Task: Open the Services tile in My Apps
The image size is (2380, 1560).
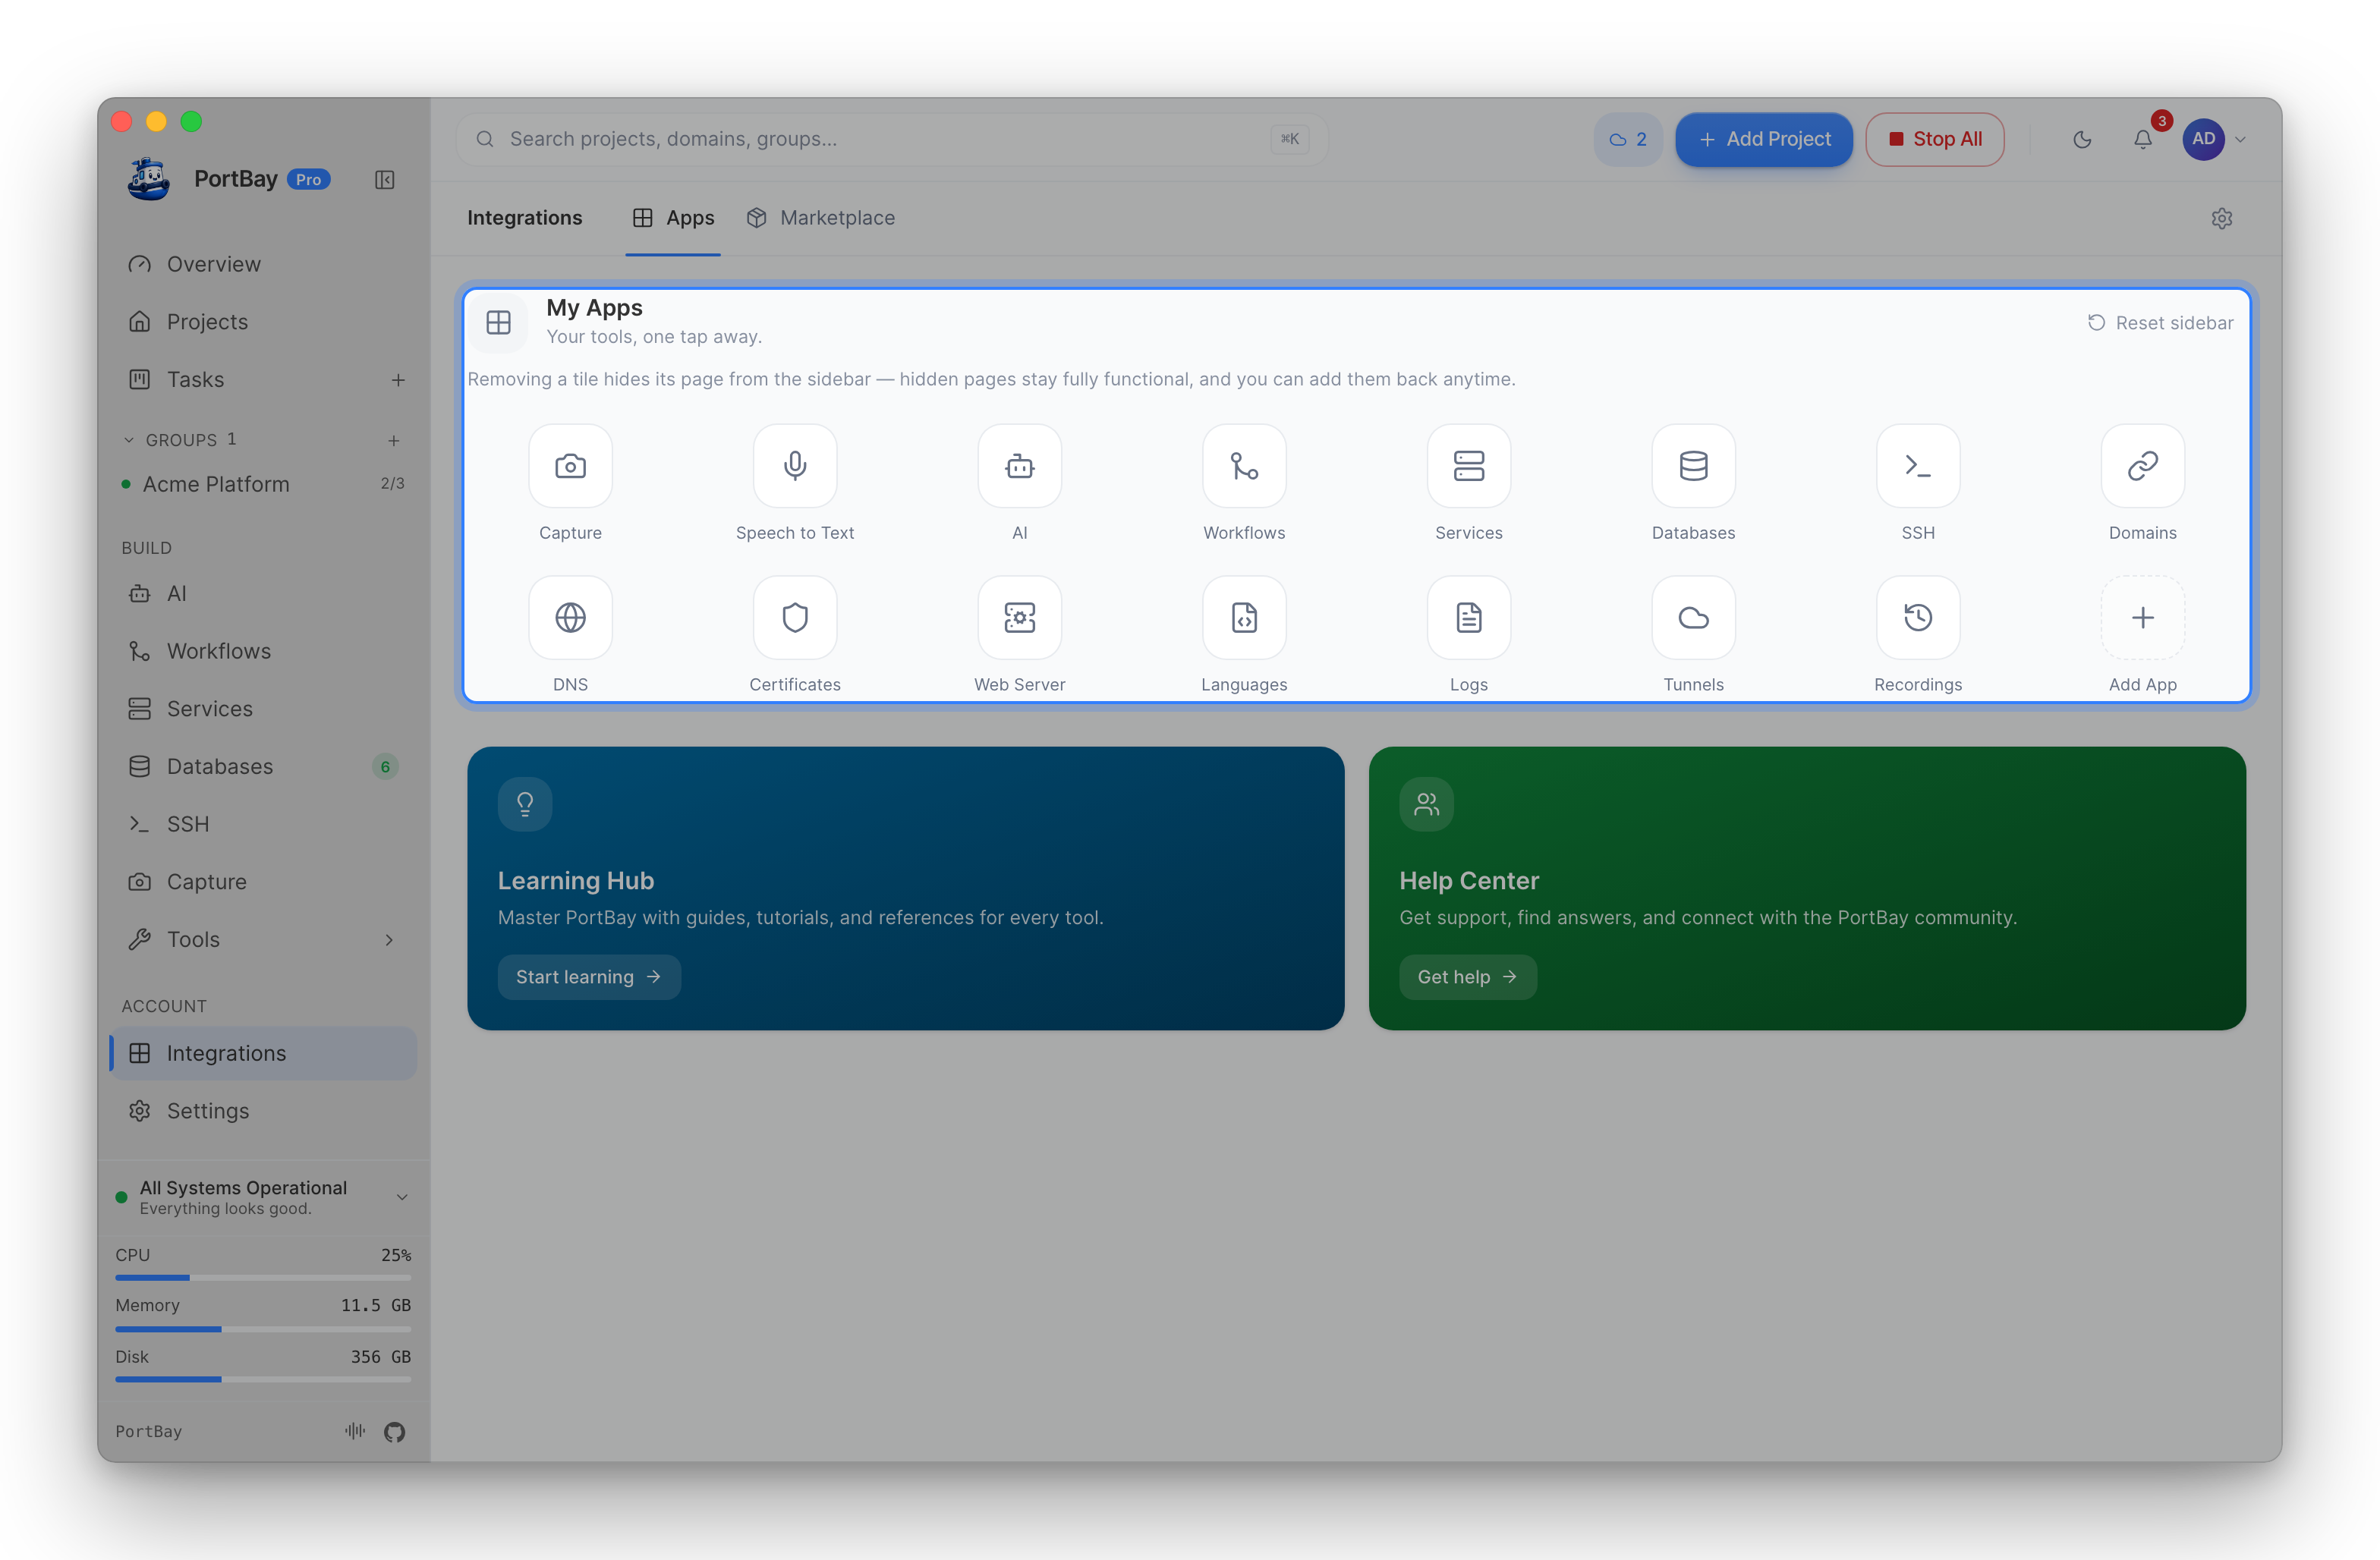Action: [x=1469, y=466]
